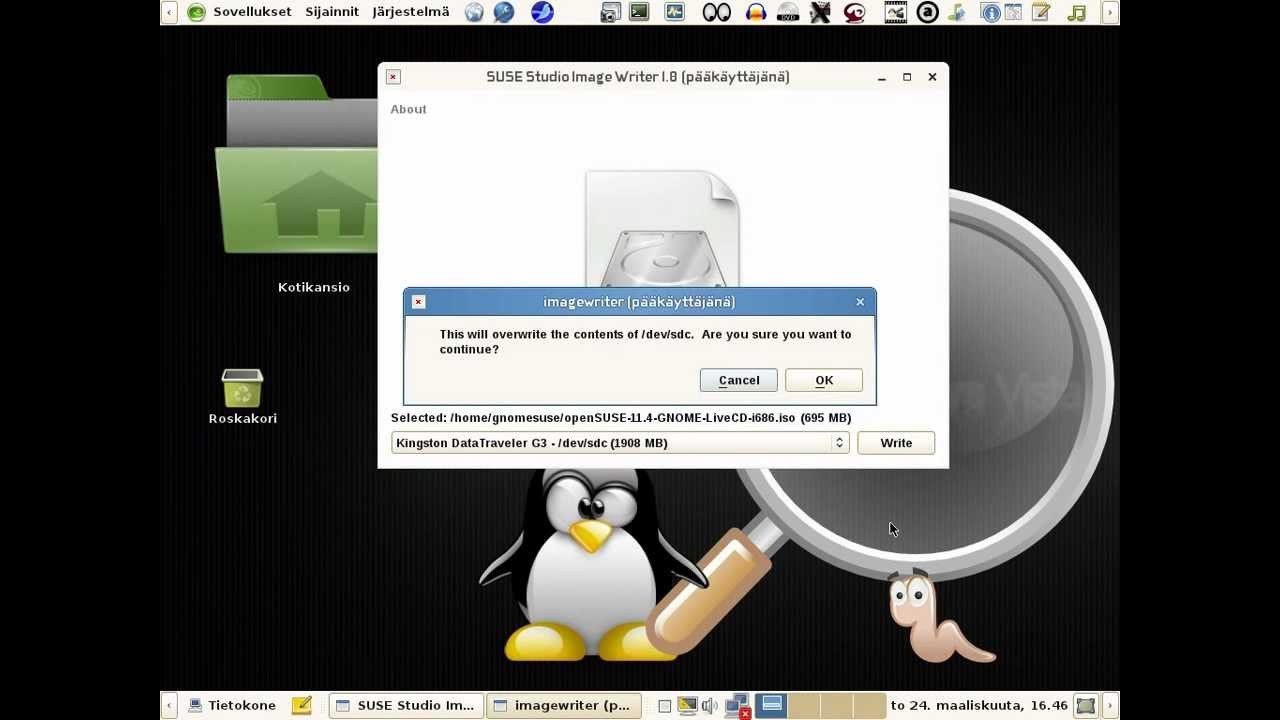Open the window-with-tools icon in panel
Viewport: 1280px width, 720px height.
[1013, 12]
